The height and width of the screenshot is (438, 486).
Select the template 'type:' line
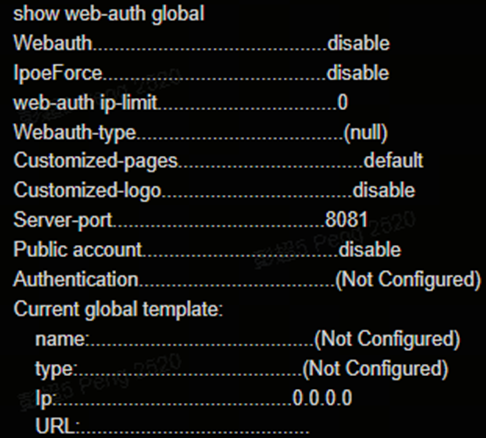242,369
